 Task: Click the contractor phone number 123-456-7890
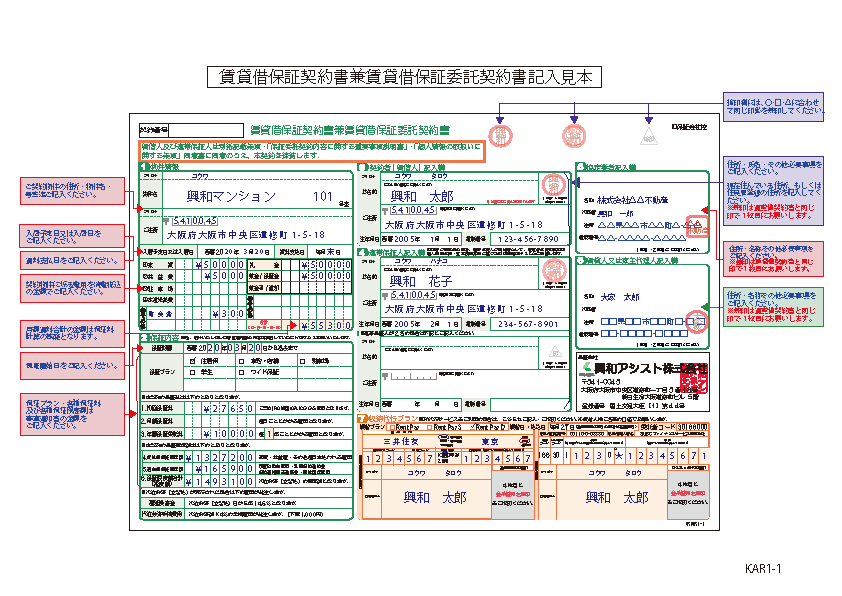click(x=528, y=239)
